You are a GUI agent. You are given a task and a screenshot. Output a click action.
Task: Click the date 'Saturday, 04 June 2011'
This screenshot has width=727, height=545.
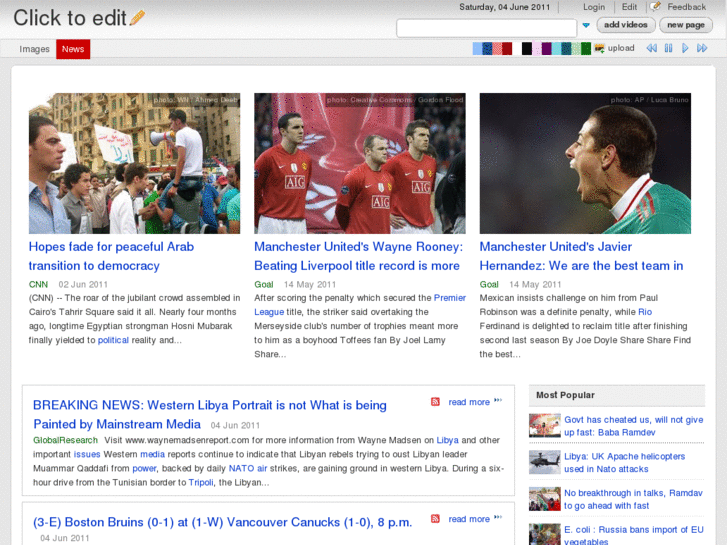pyautogui.click(x=504, y=7)
